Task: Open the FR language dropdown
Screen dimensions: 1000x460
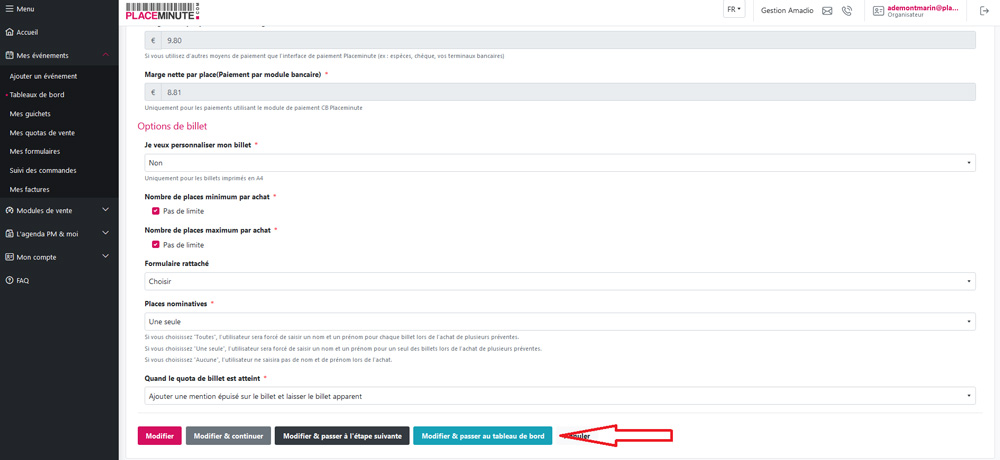Action: click(734, 10)
